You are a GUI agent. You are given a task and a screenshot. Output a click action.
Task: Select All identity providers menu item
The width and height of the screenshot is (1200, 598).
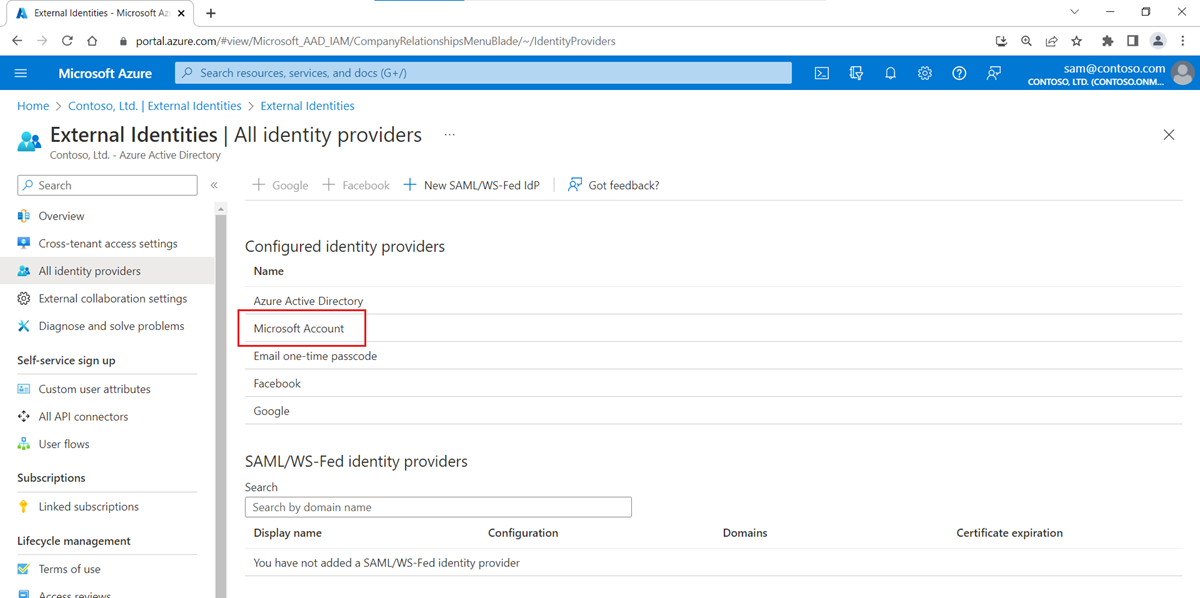tap(108, 271)
